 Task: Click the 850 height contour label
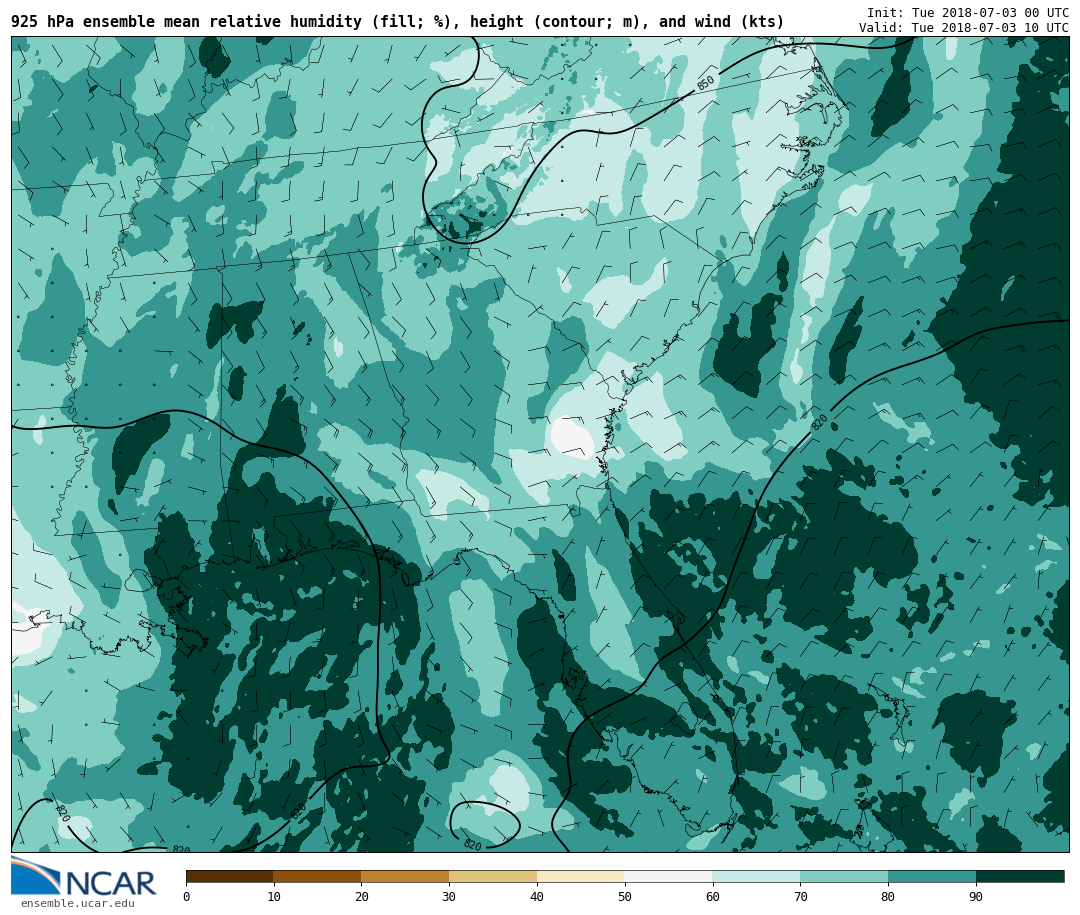[x=706, y=83]
